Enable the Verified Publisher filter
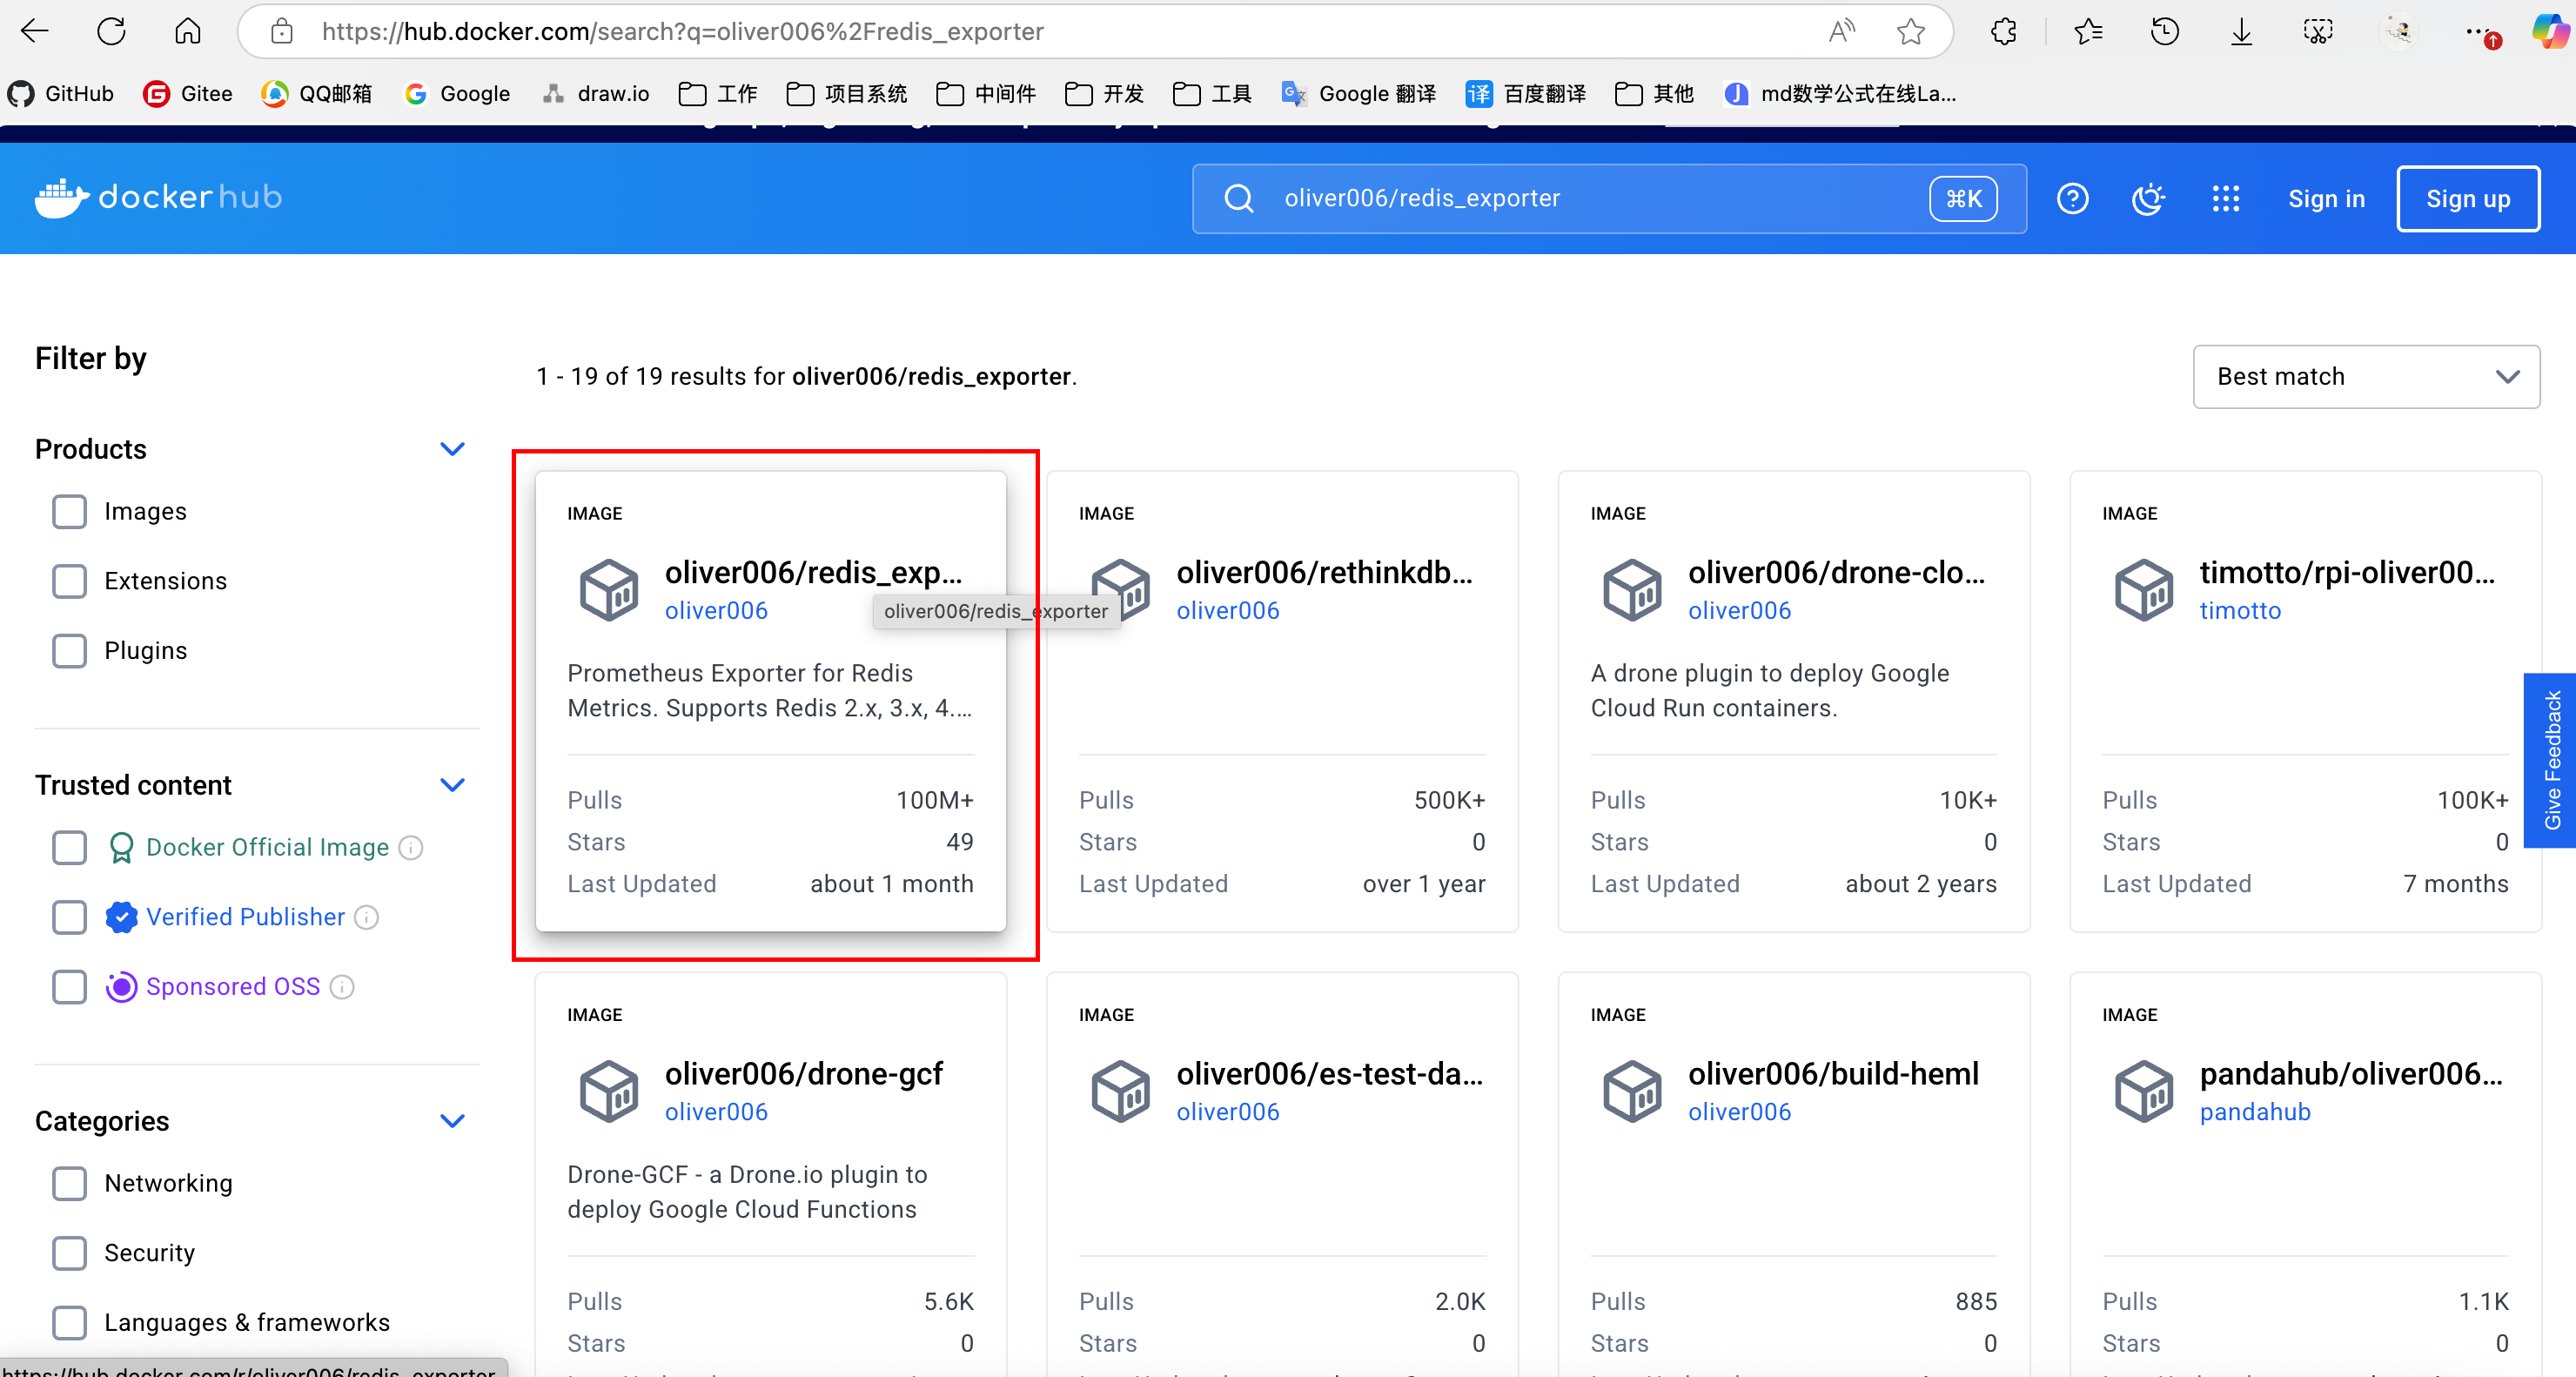2576x1377 pixels. 69,917
